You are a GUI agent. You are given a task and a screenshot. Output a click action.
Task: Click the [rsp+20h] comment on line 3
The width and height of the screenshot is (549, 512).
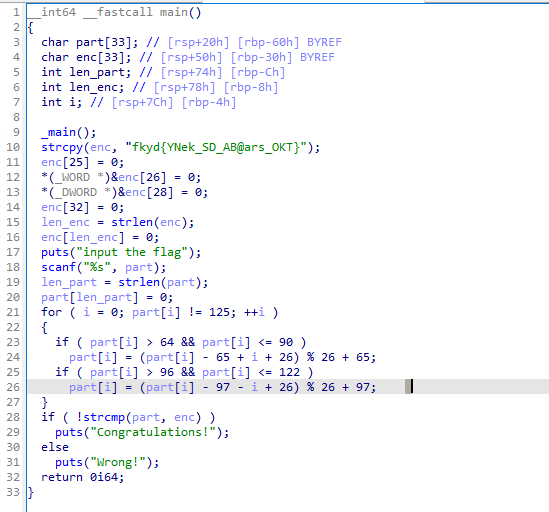click(x=198, y=42)
